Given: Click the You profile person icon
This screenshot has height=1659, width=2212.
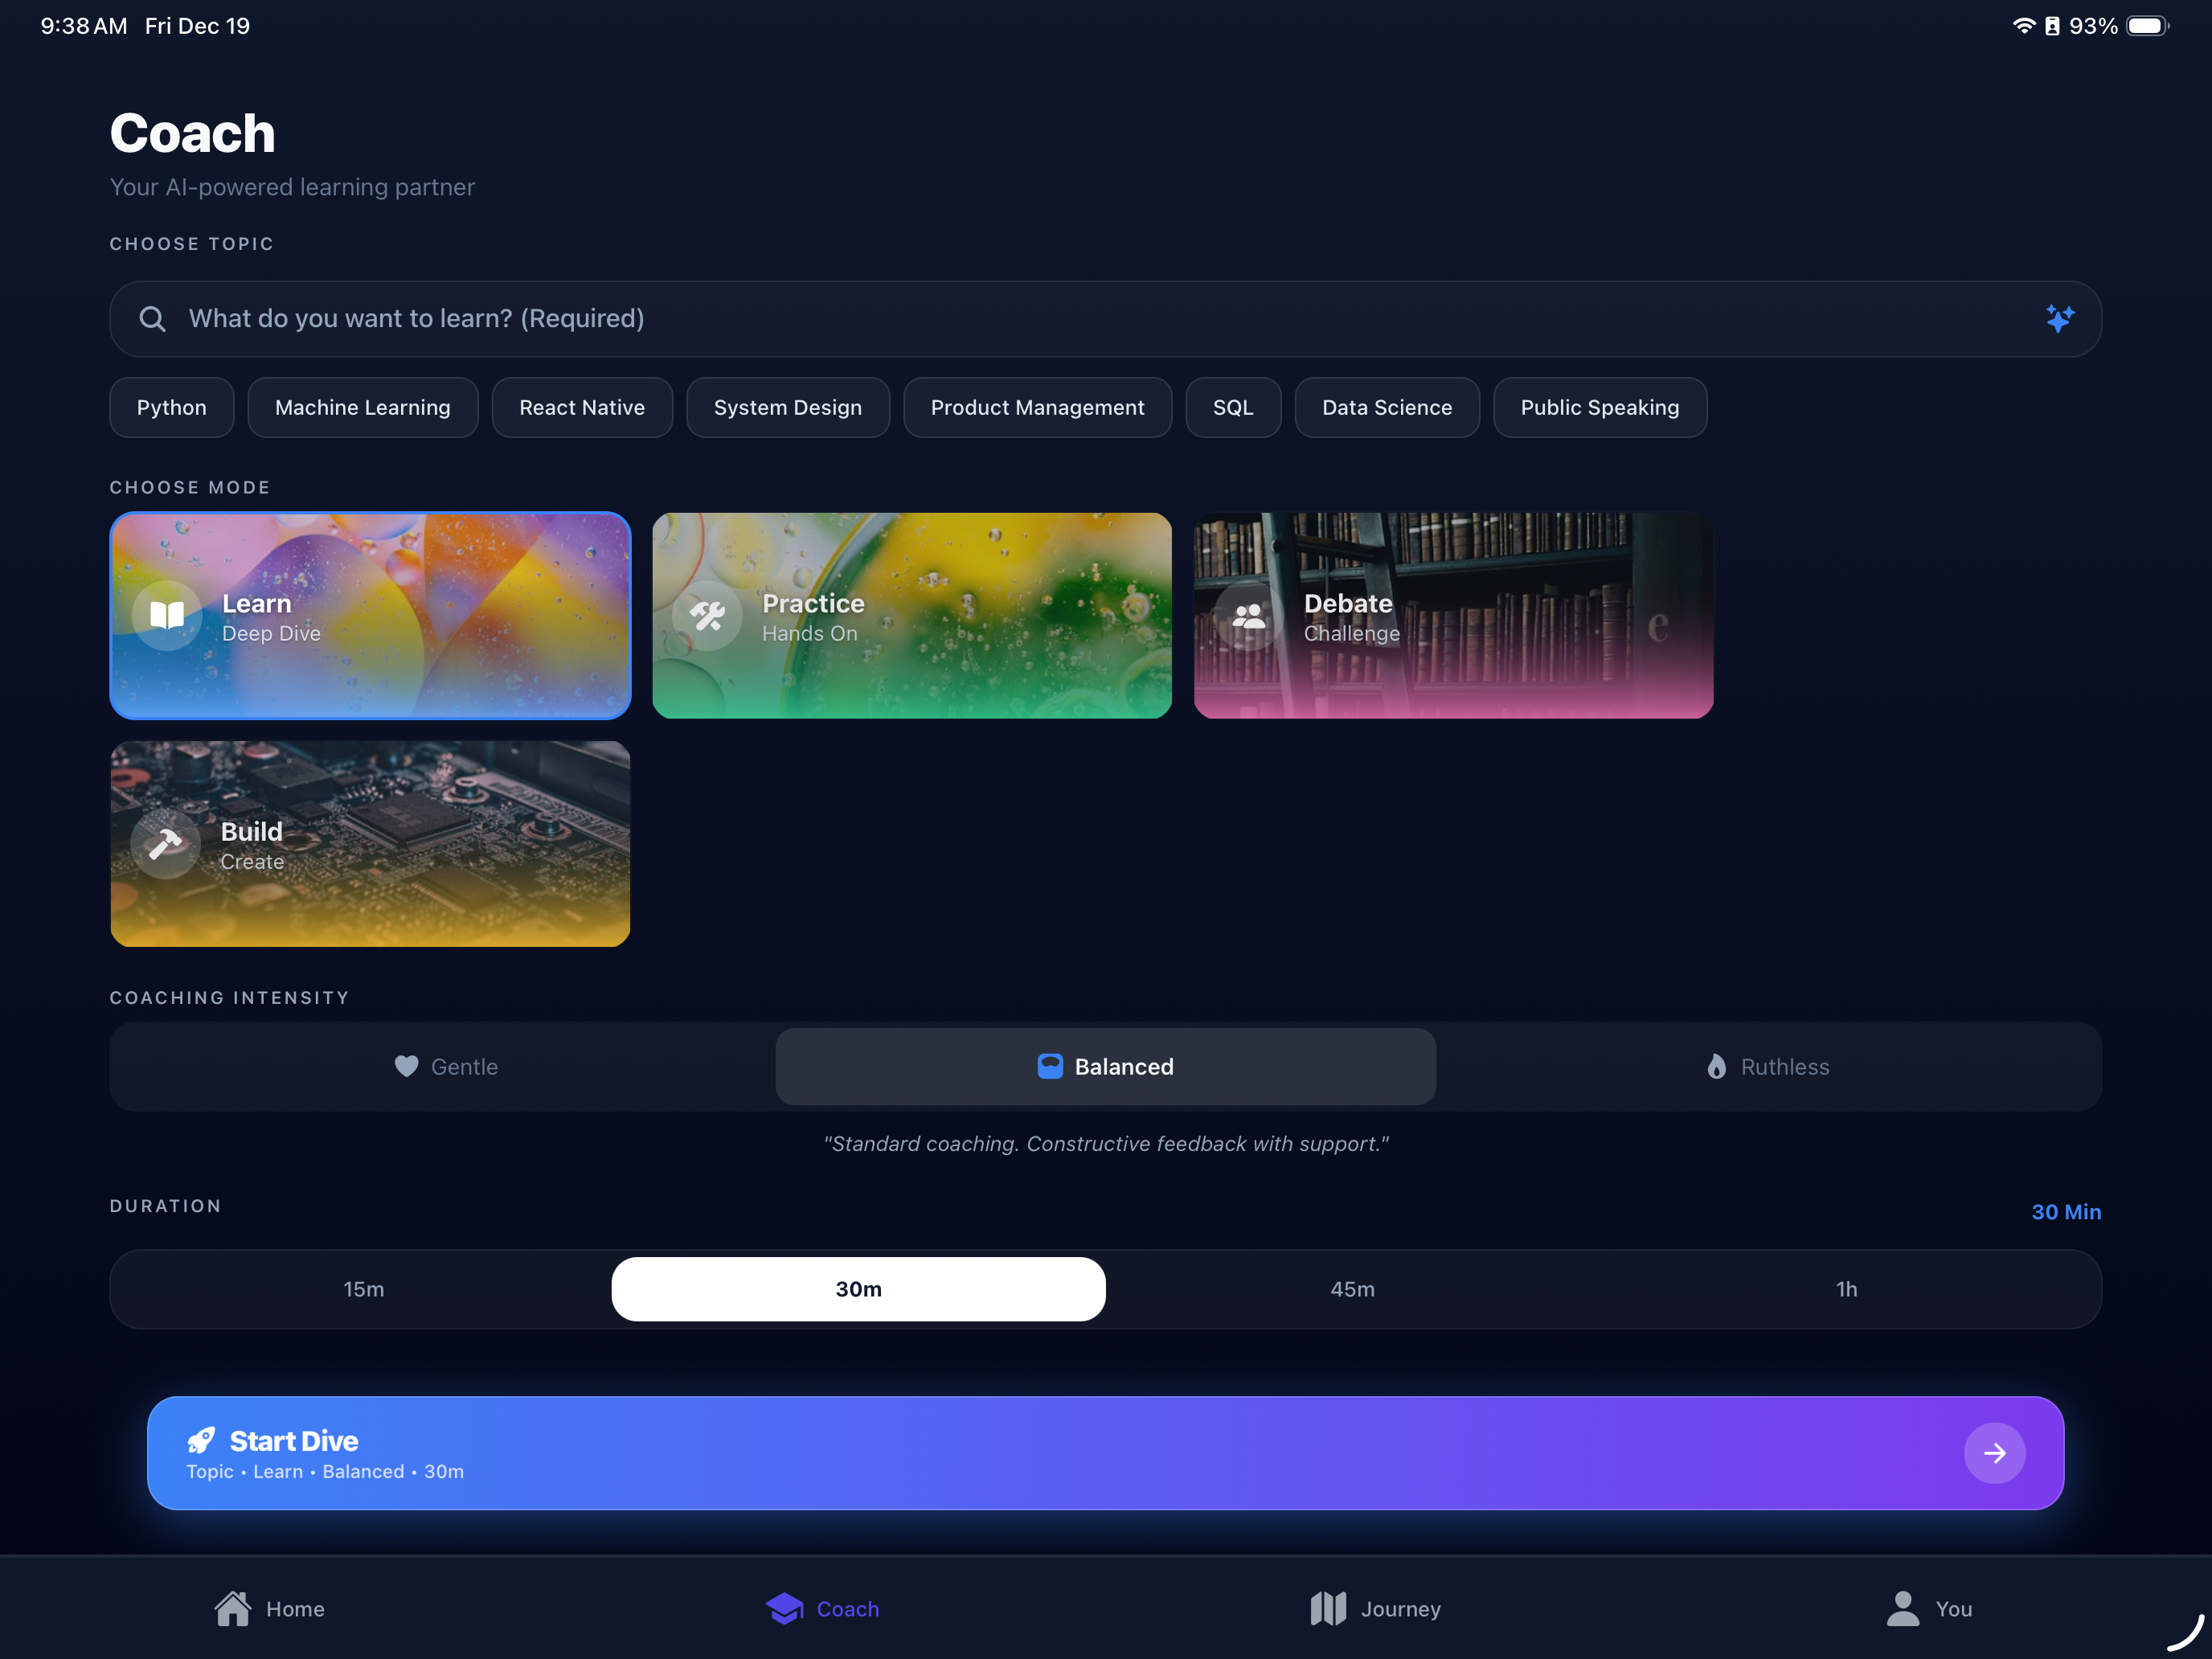Looking at the screenshot, I should [x=1903, y=1608].
